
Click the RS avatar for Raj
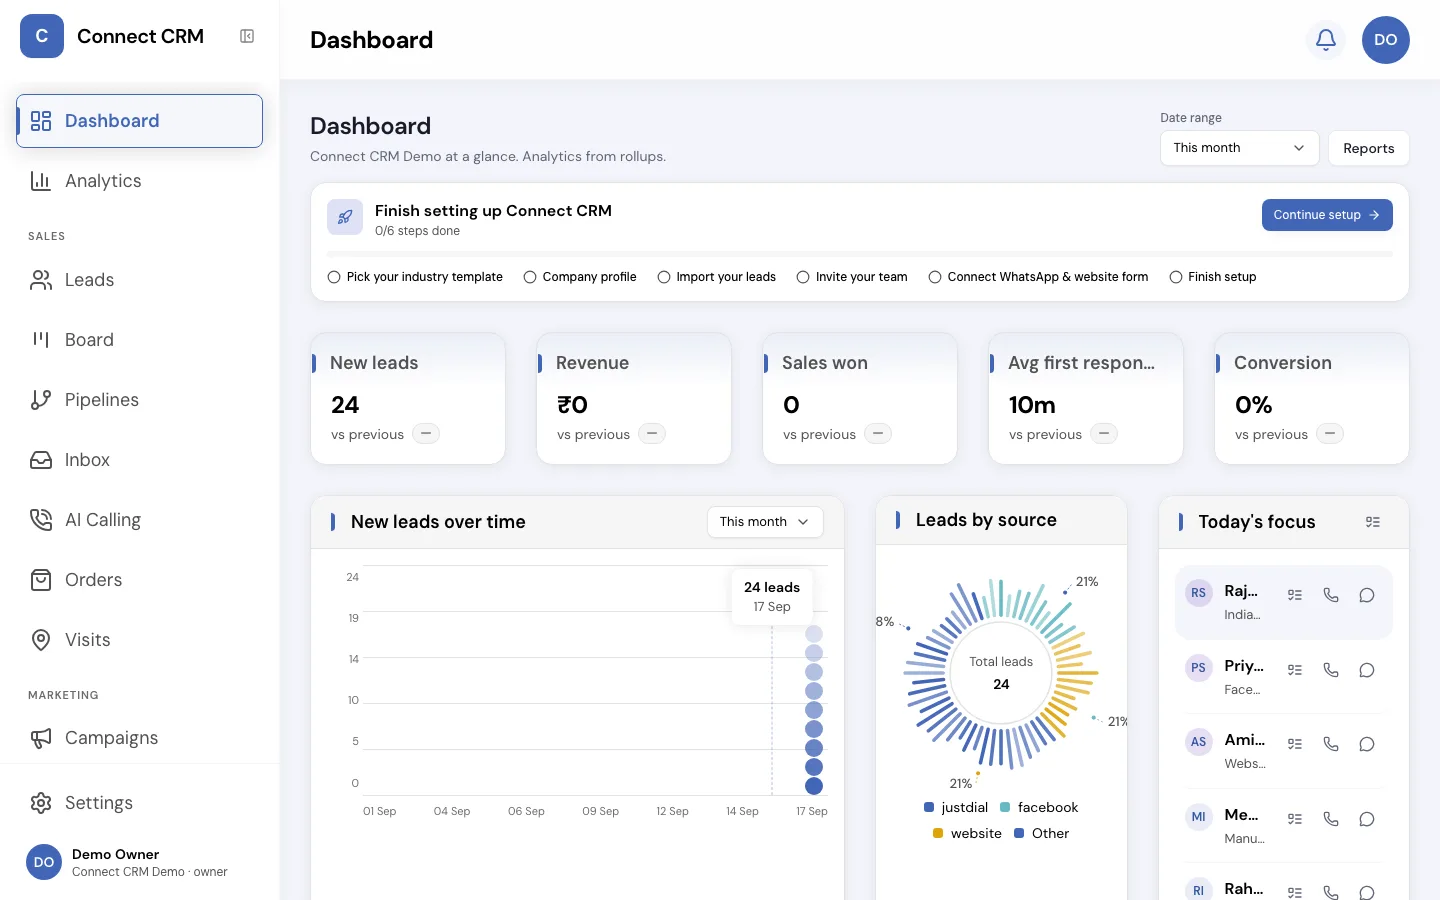click(x=1198, y=593)
